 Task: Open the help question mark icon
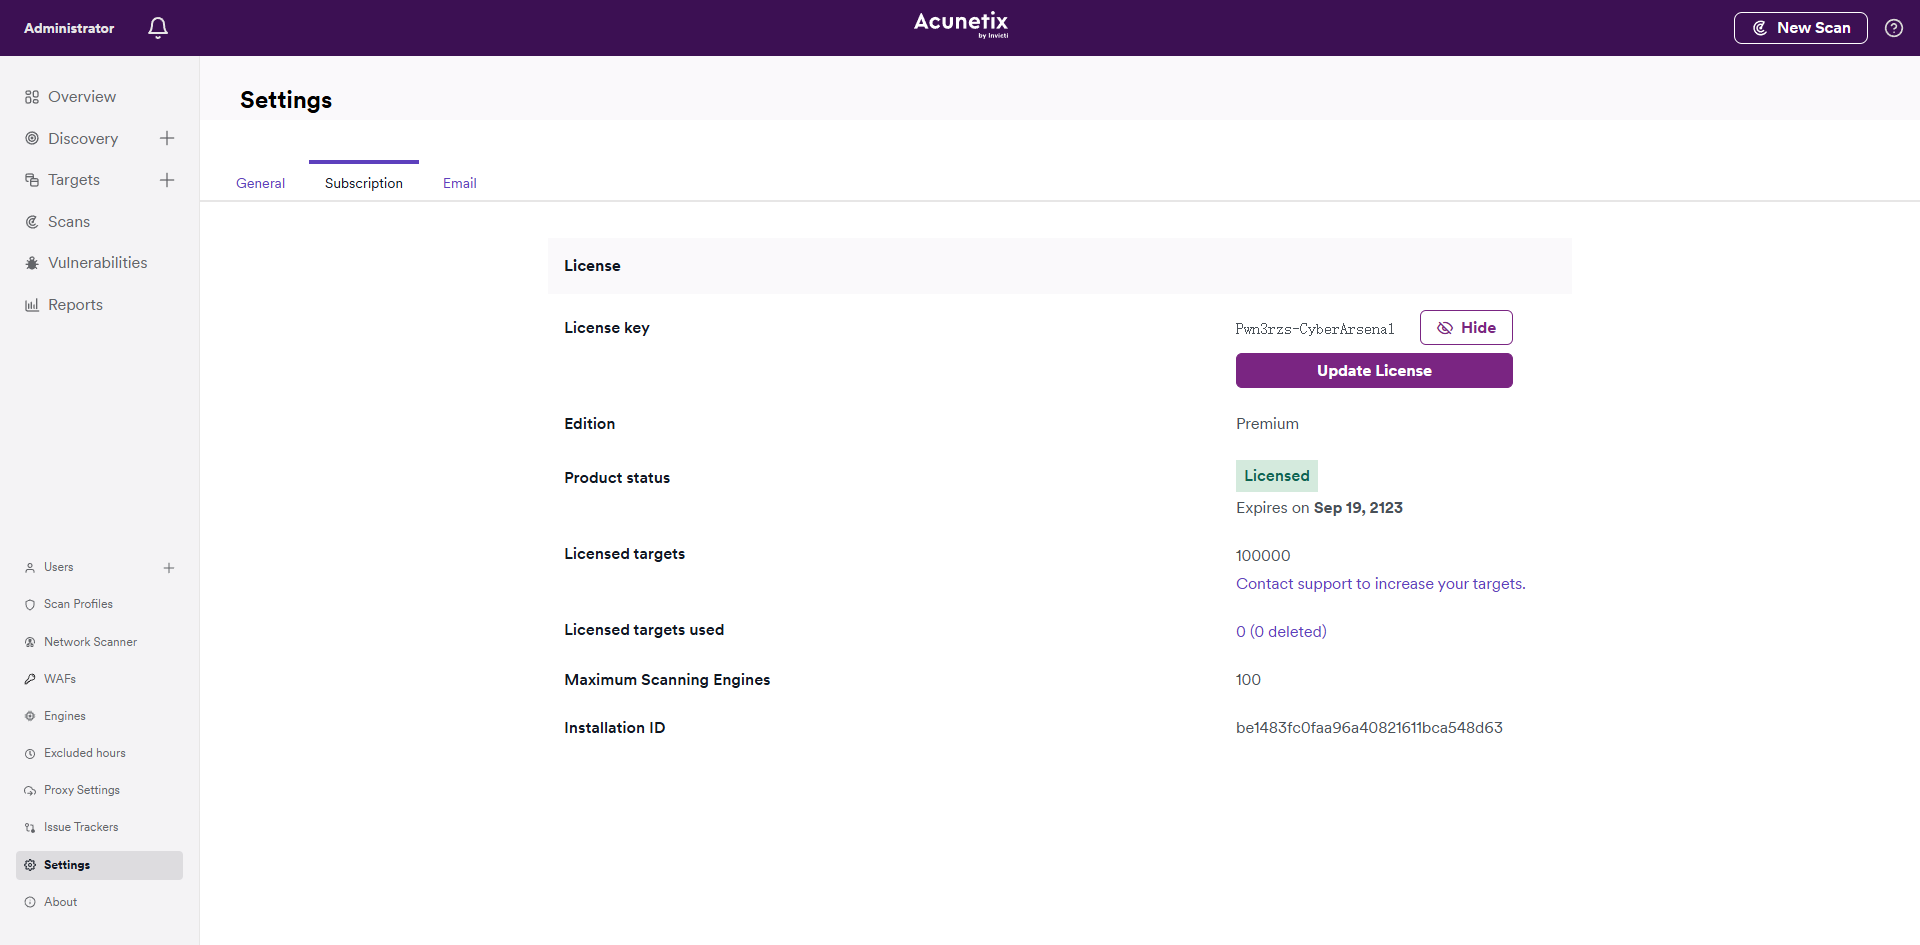point(1893,28)
